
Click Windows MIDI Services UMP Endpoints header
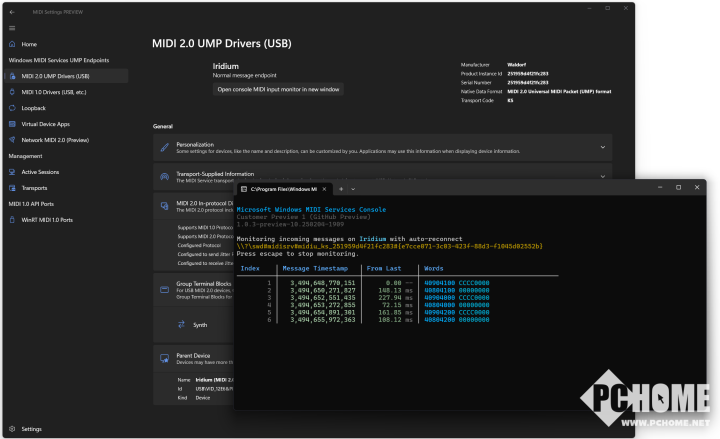pyautogui.click(x=59, y=60)
